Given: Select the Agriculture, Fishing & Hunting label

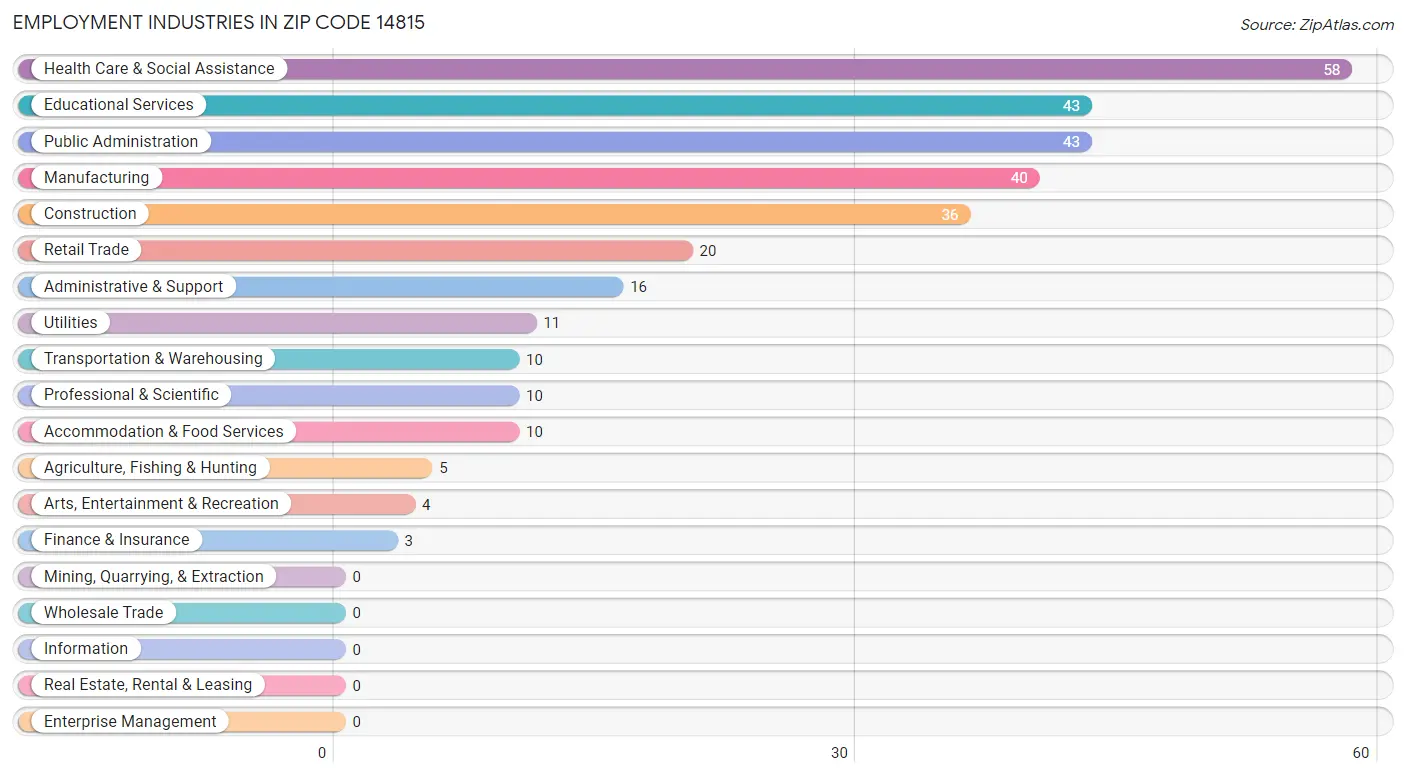Looking at the screenshot, I should tap(150, 468).
